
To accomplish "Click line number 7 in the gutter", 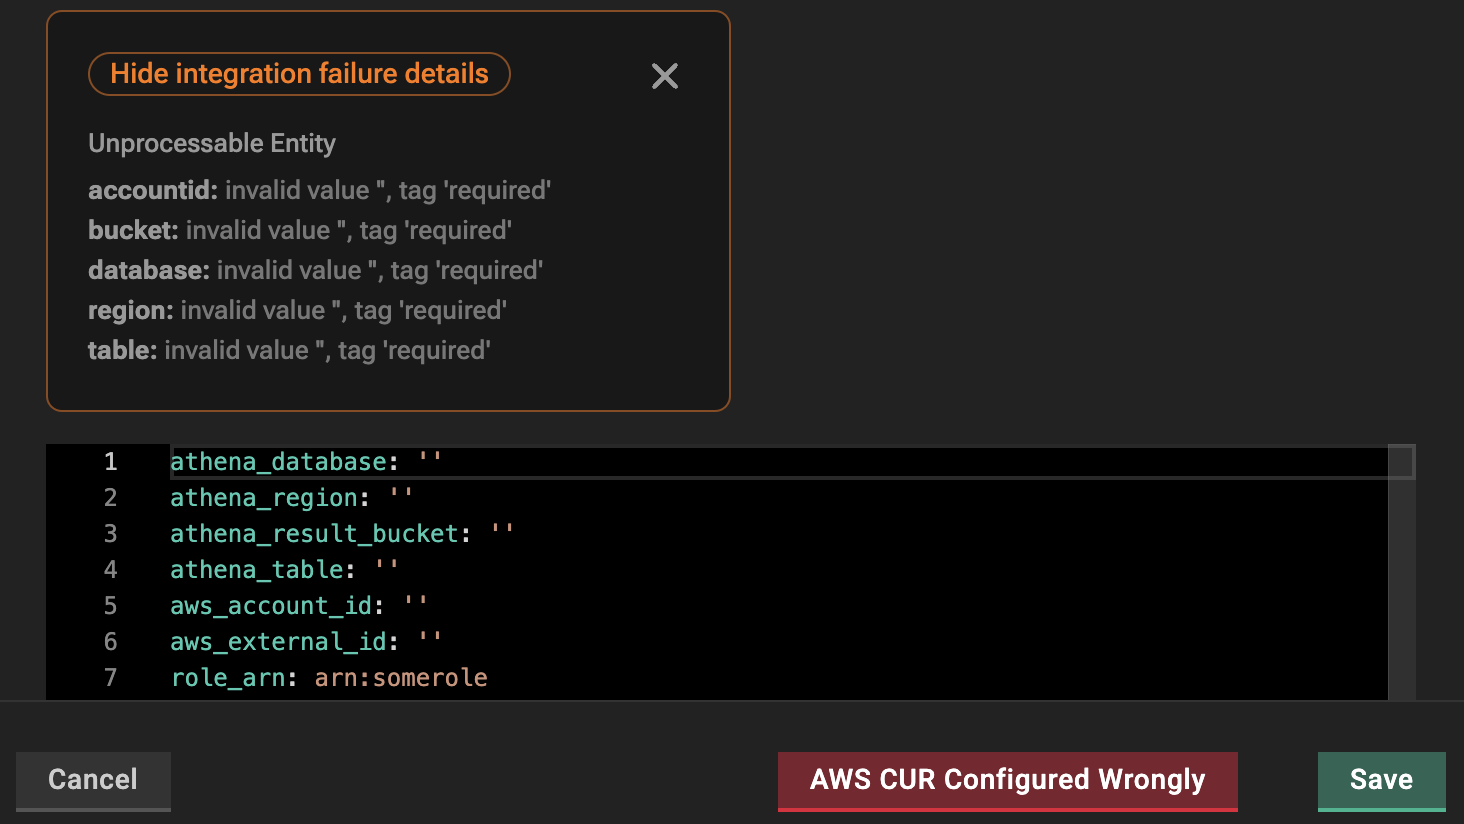I will click(x=111, y=678).
